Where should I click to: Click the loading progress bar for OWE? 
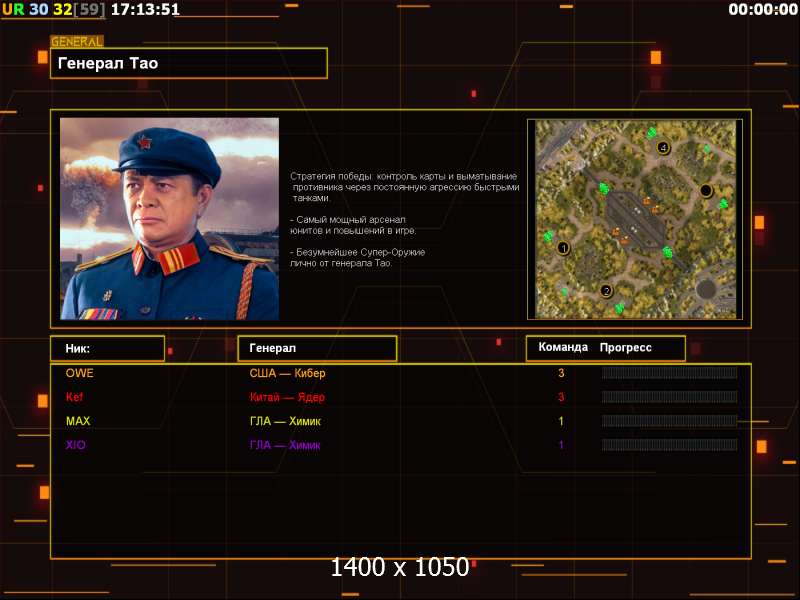(669, 373)
